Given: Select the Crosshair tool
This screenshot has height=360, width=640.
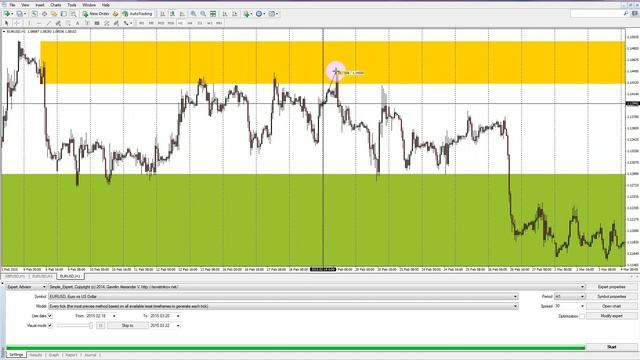Looking at the screenshot, I should pos(17,23).
